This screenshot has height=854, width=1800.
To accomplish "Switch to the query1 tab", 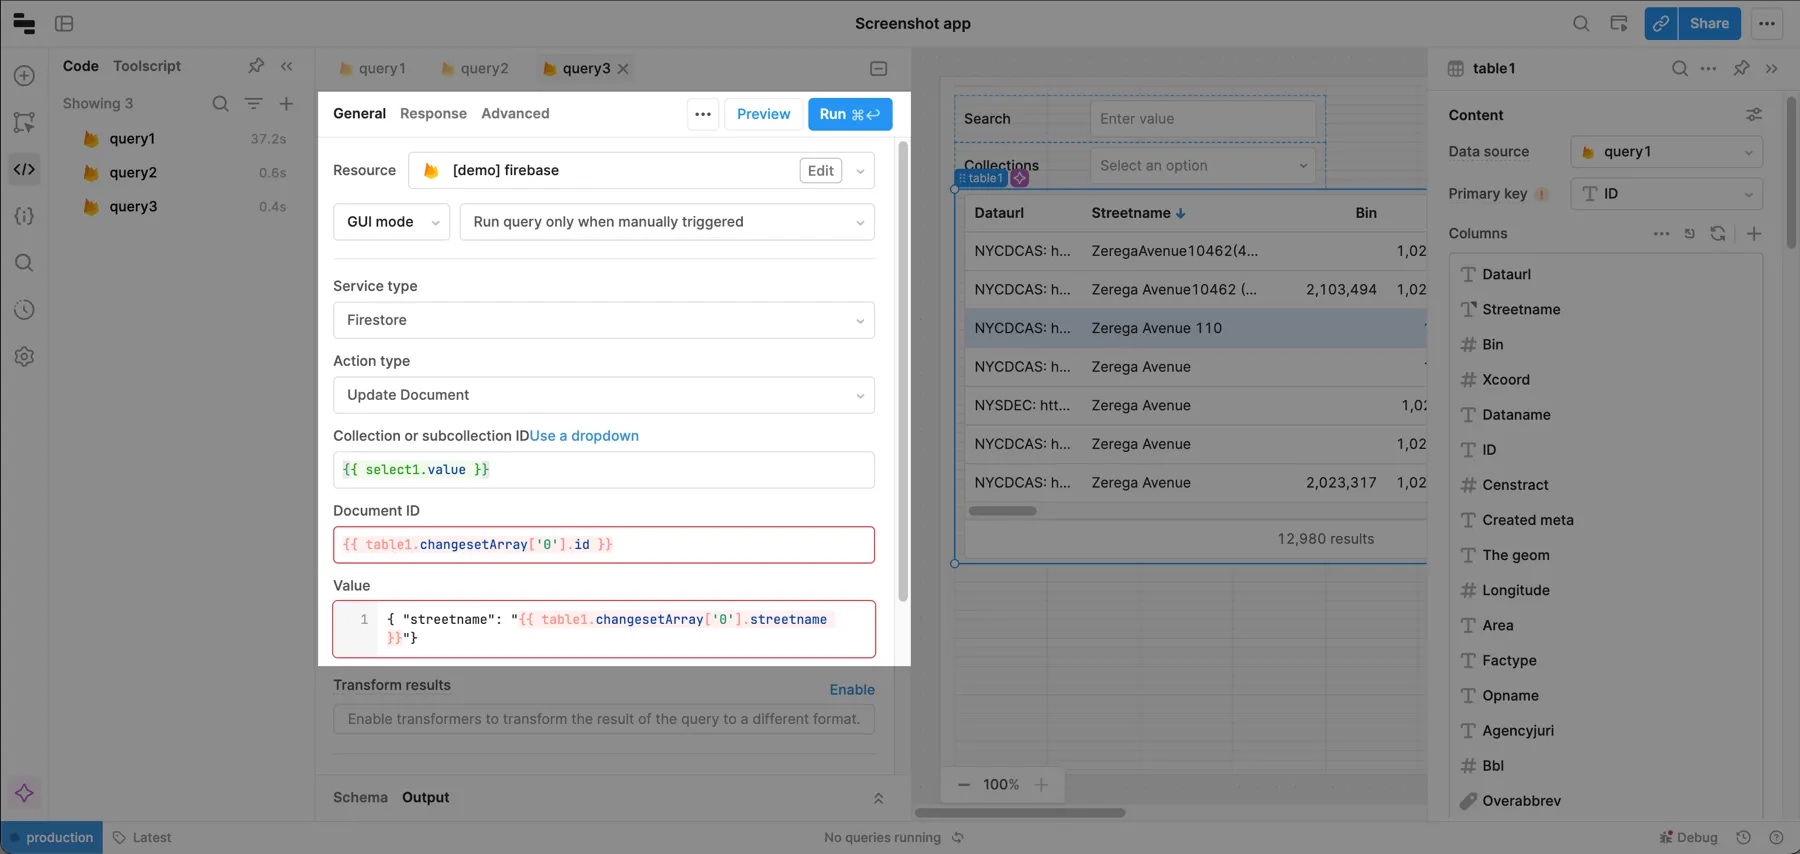I will pyautogui.click(x=372, y=69).
